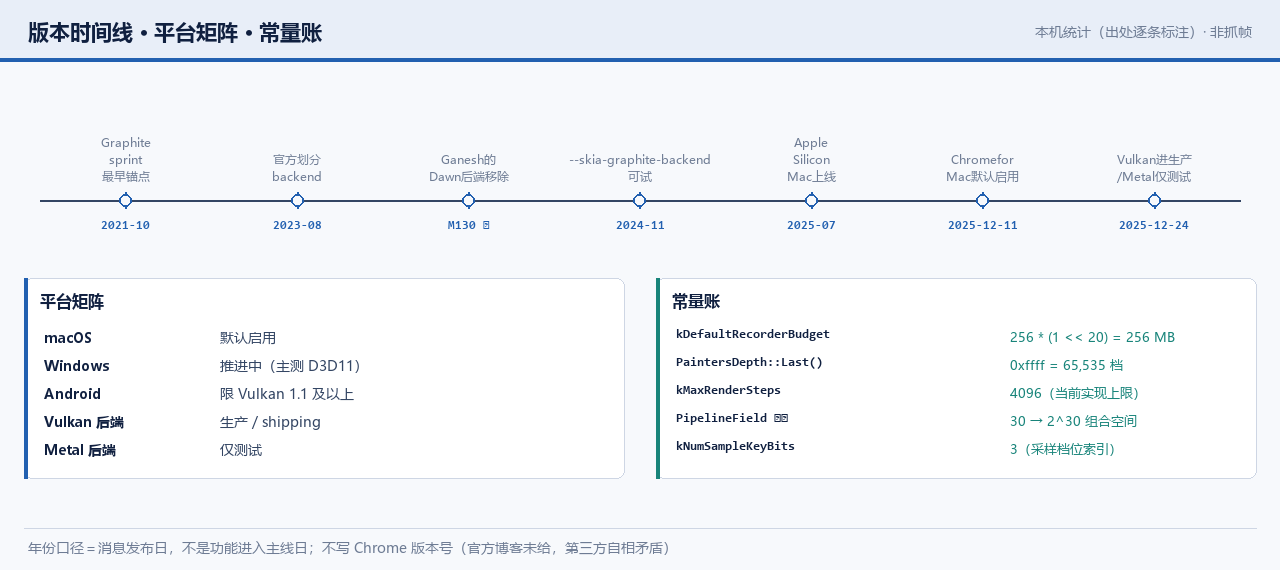Select the 2023-08 timeline marker
This screenshot has width=1280, height=570.
point(297,201)
